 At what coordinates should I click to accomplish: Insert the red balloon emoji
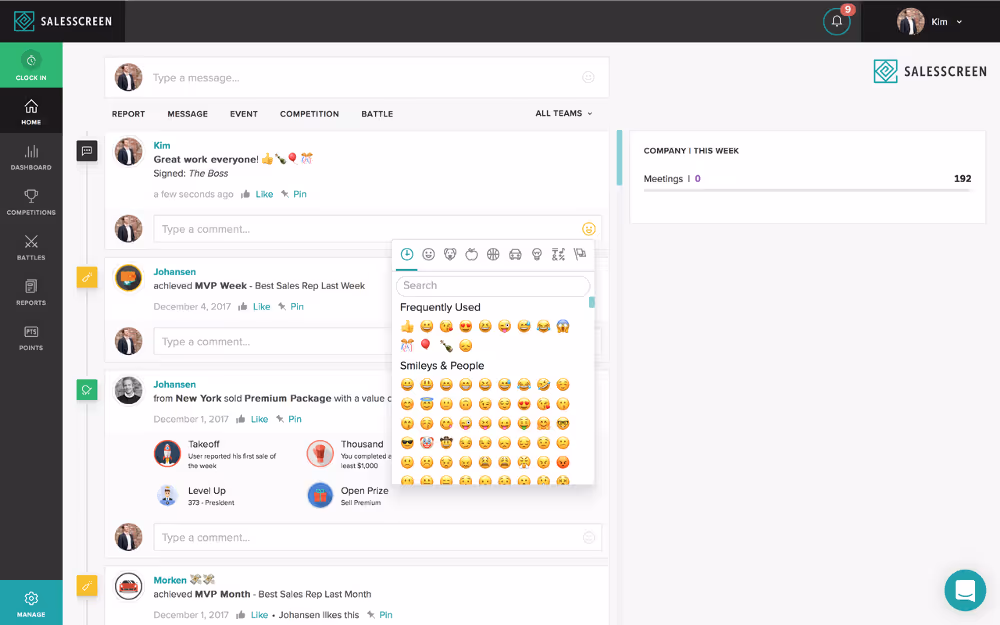tap(426, 346)
